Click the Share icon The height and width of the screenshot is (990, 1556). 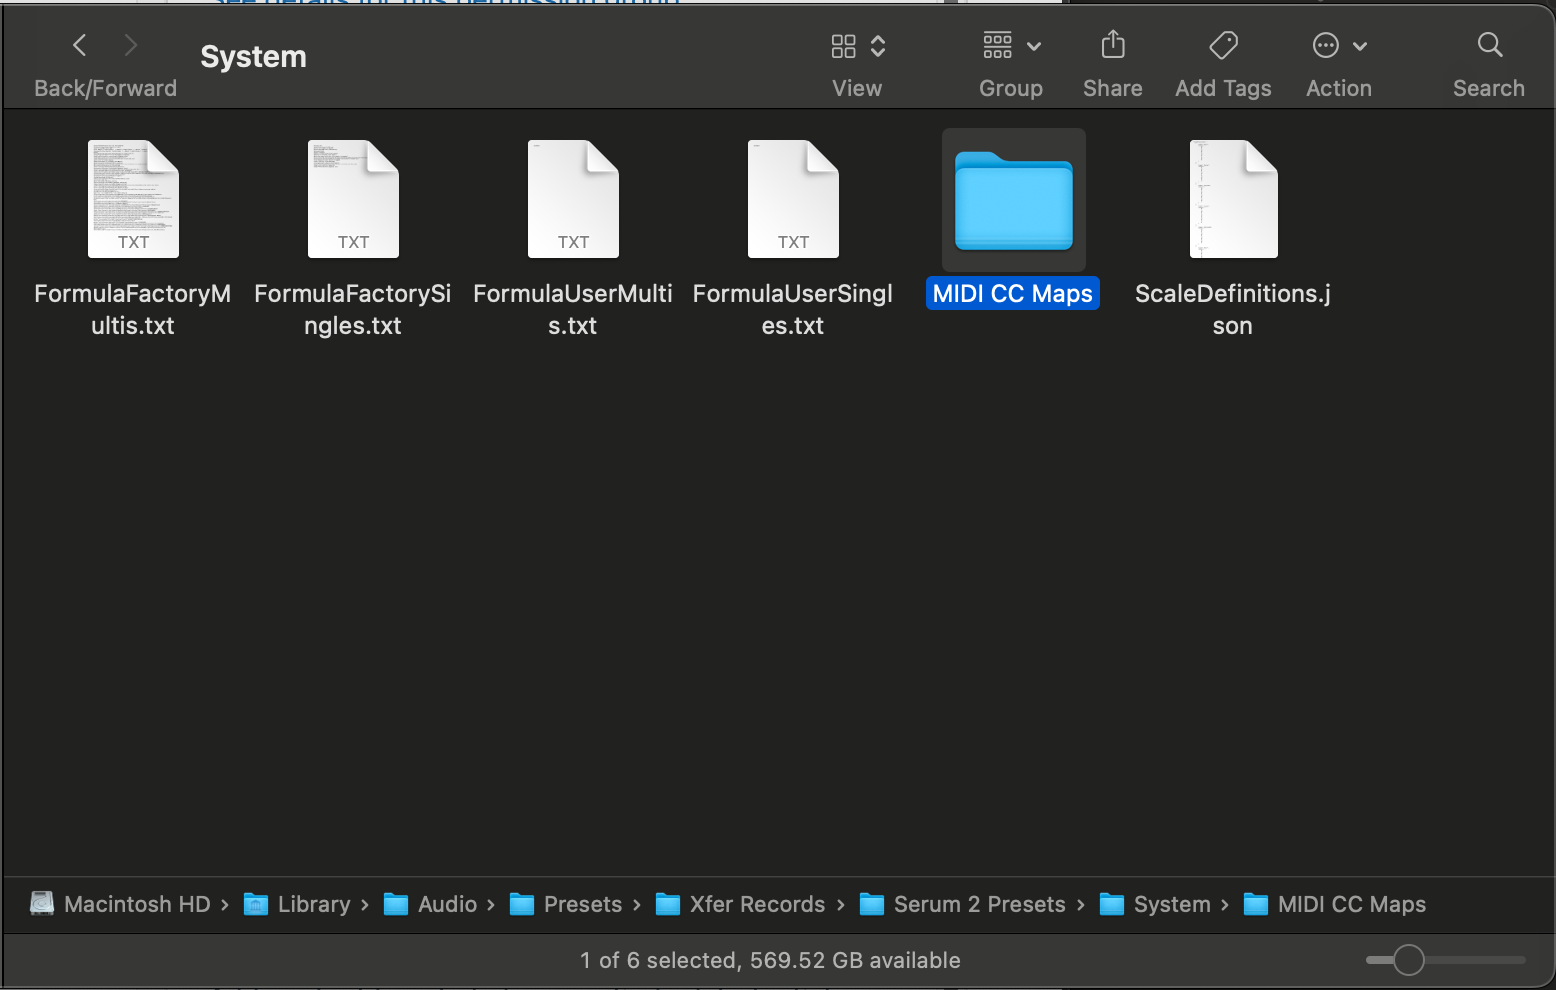point(1113,44)
